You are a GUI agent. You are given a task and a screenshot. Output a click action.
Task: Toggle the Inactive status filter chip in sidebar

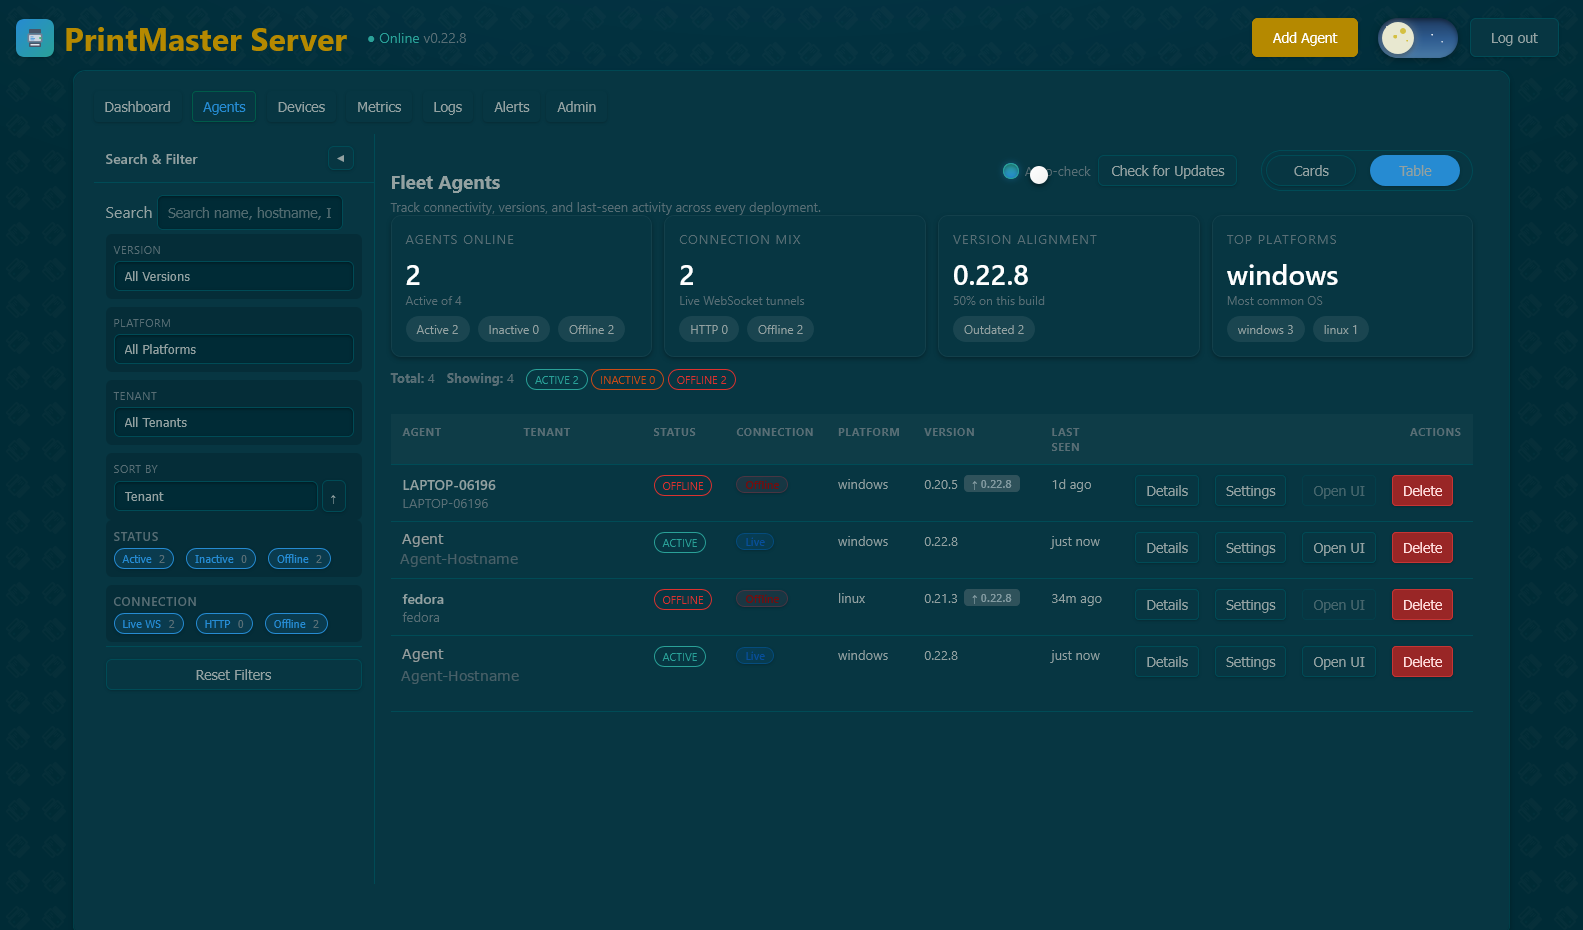pyautogui.click(x=221, y=559)
